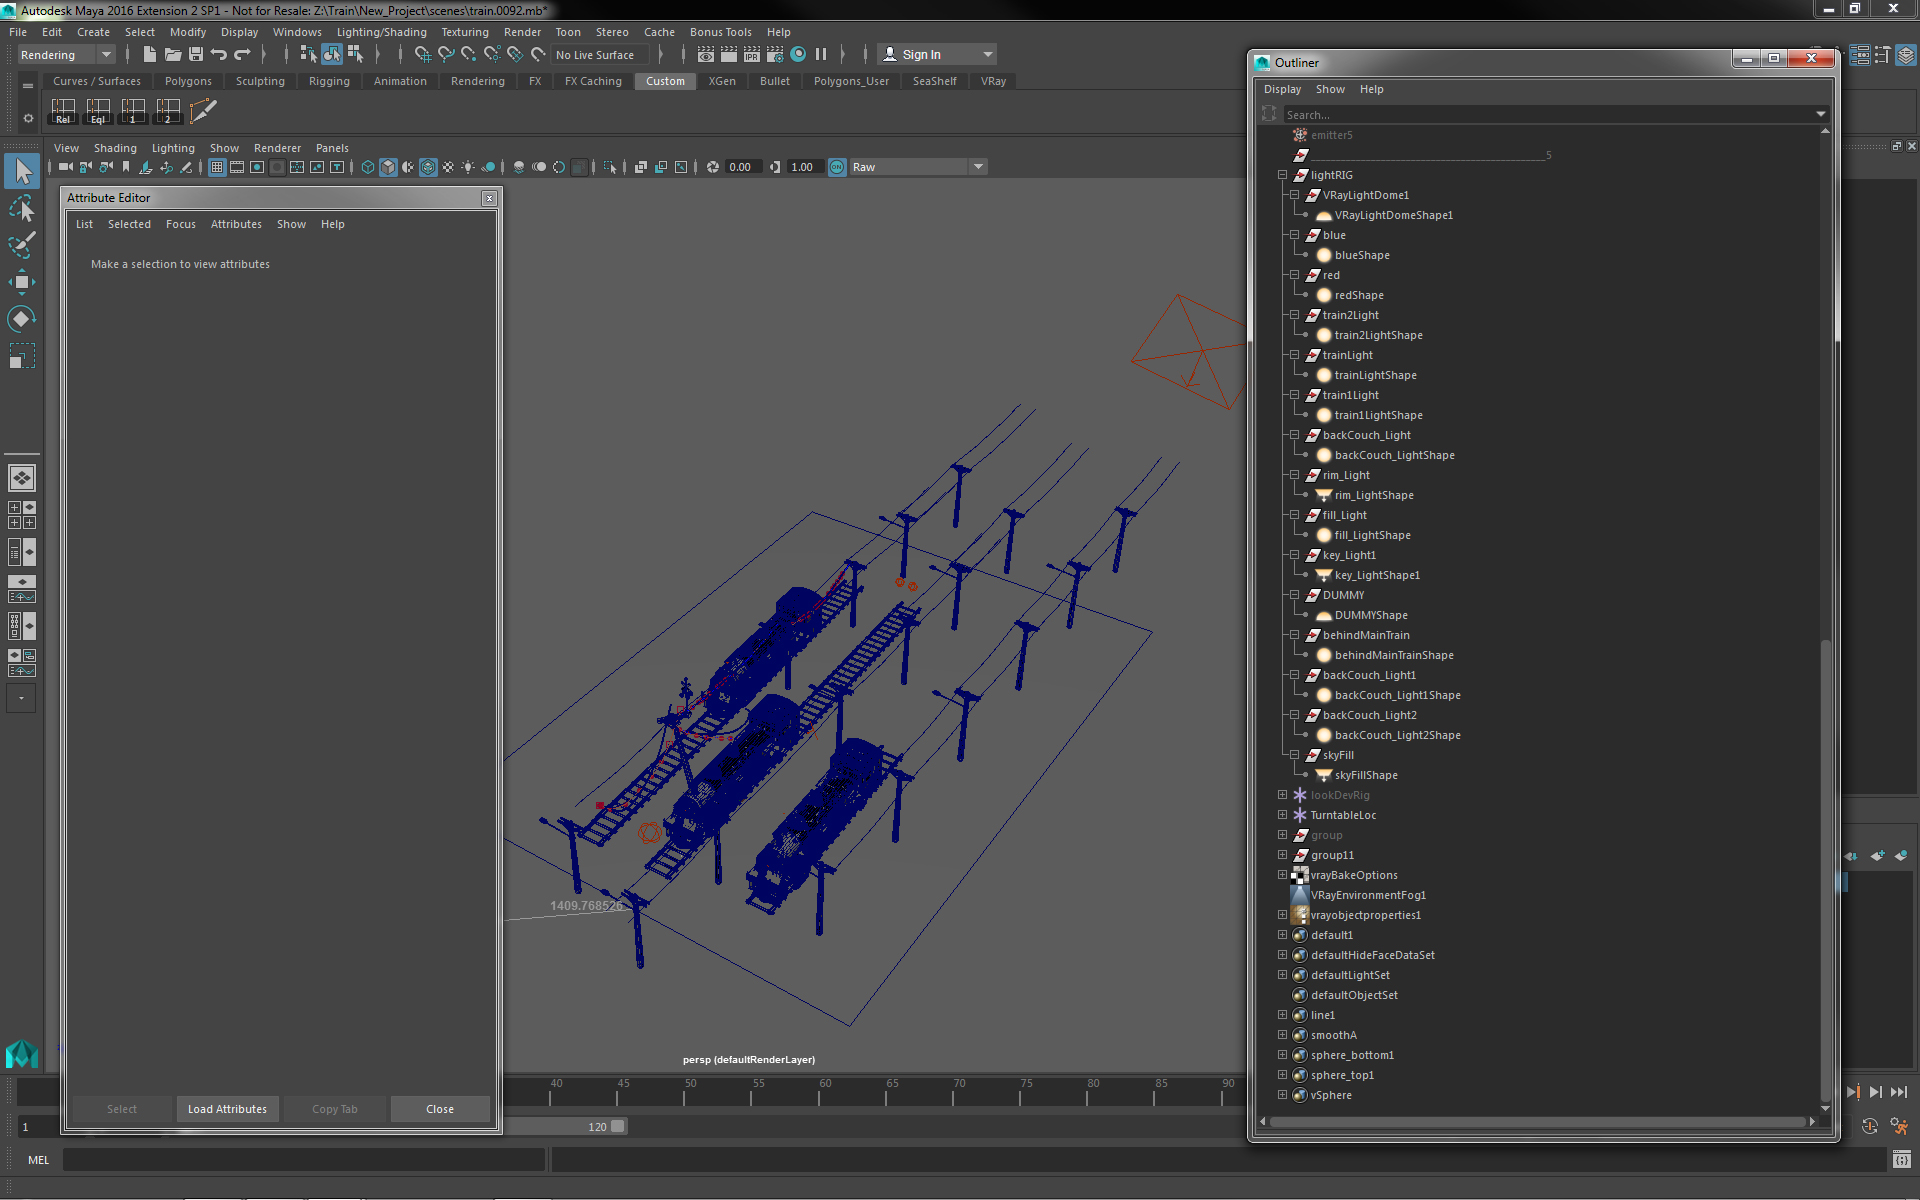Click step forward playback button

tap(1876, 1092)
